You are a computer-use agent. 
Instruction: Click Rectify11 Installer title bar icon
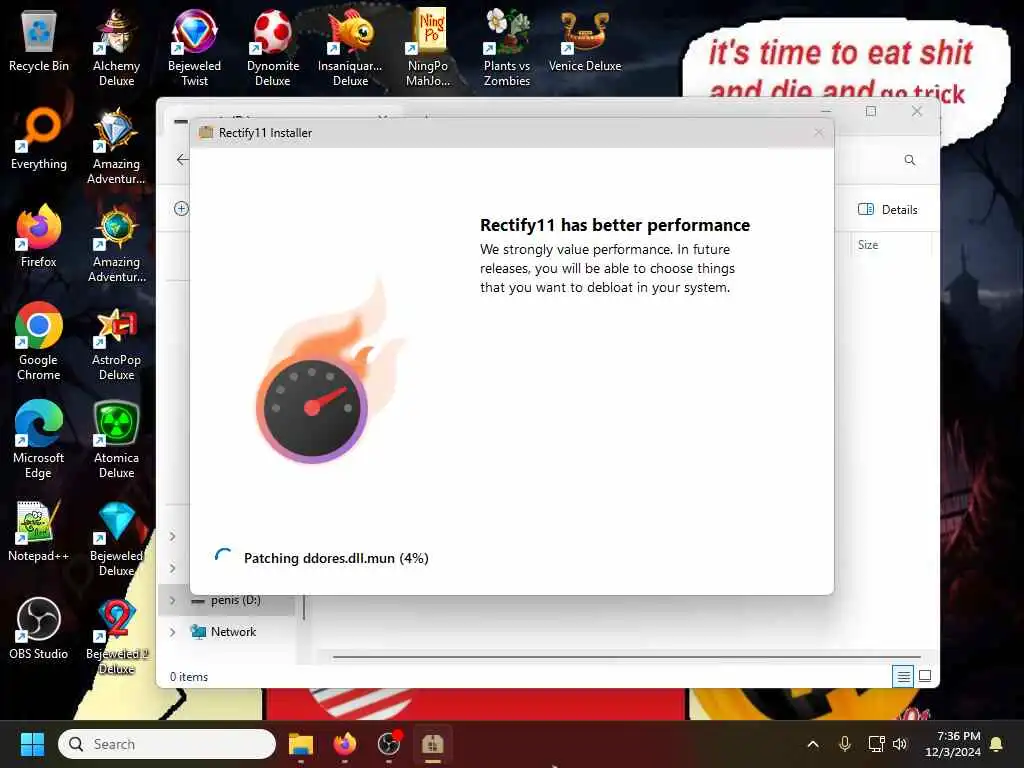206,133
